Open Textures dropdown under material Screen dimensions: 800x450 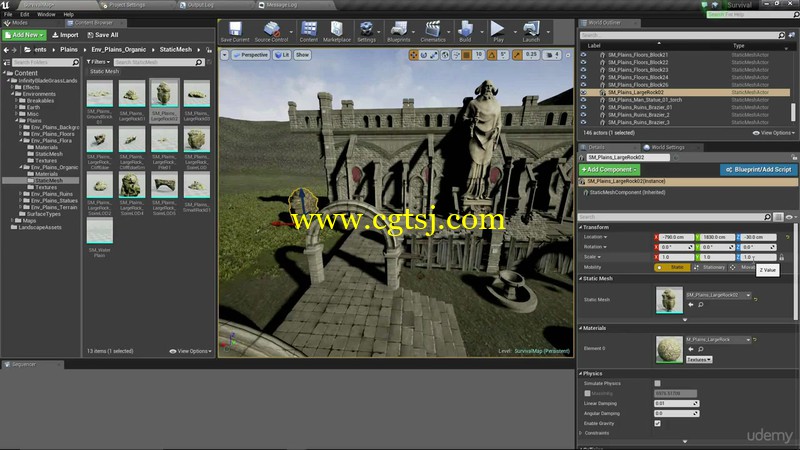698,360
